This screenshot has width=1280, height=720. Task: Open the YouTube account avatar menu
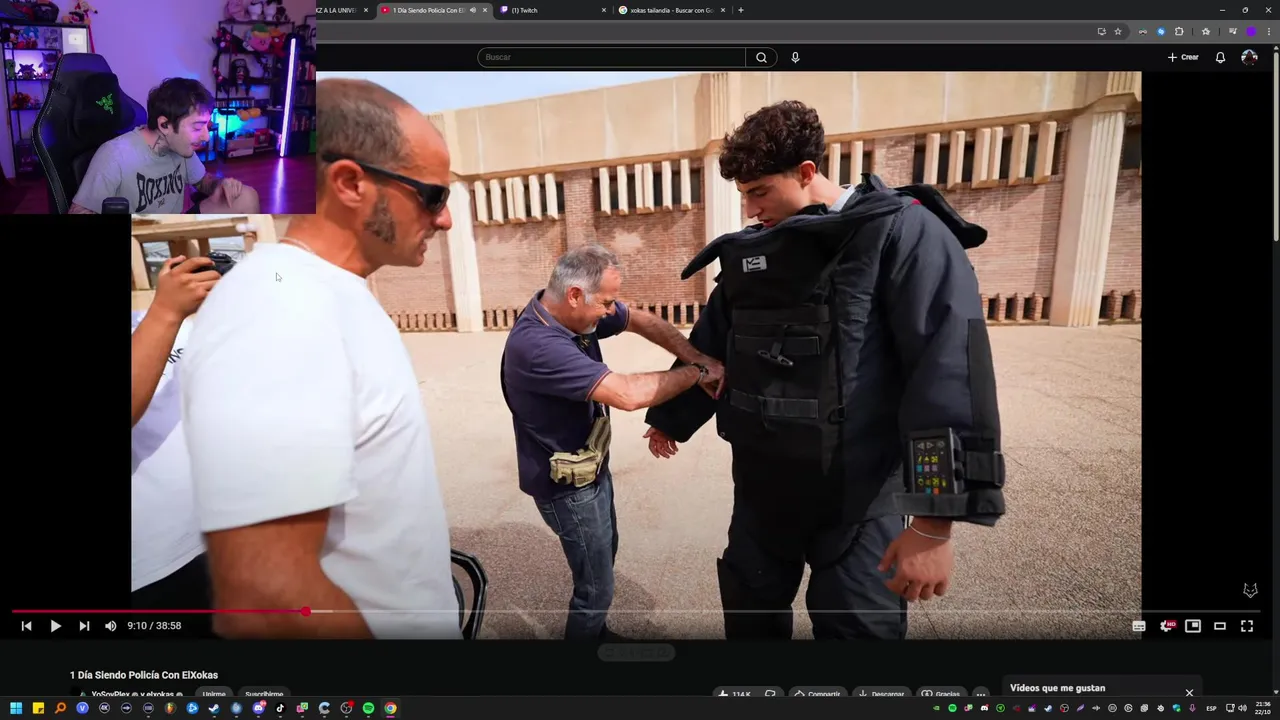point(1249,57)
